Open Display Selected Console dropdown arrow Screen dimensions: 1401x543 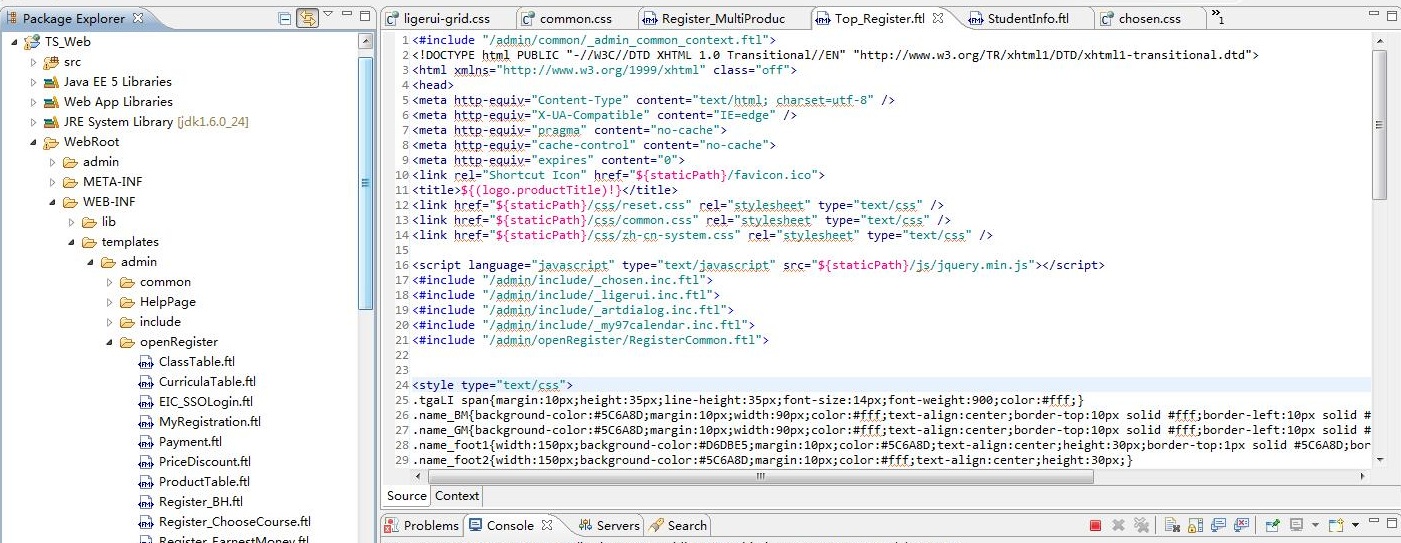point(1315,525)
